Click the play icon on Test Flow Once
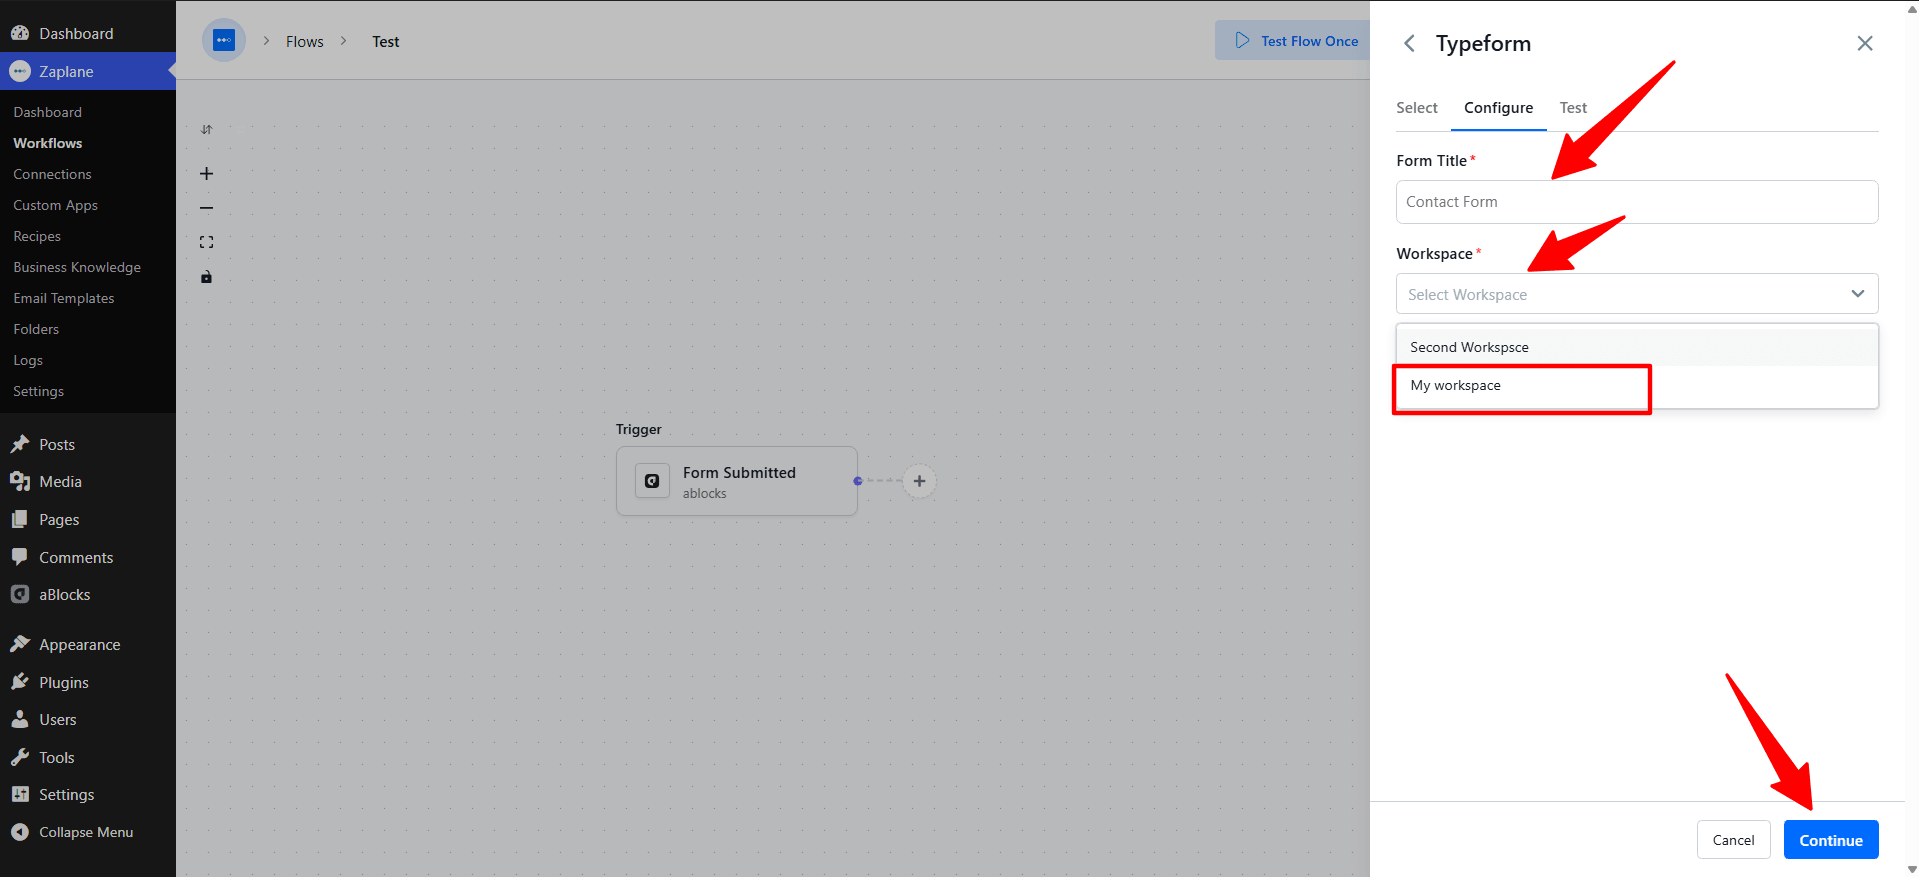The image size is (1919, 877). click(1242, 41)
